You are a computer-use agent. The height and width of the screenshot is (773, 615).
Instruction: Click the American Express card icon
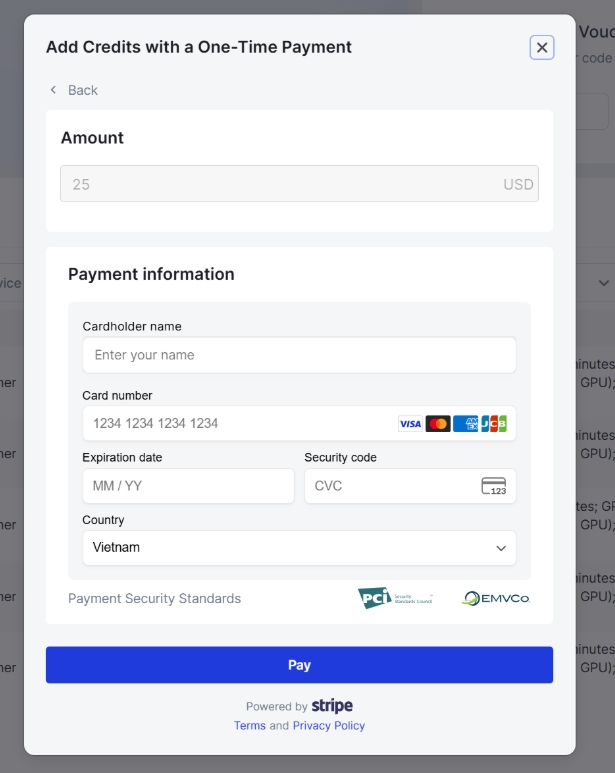point(465,424)
